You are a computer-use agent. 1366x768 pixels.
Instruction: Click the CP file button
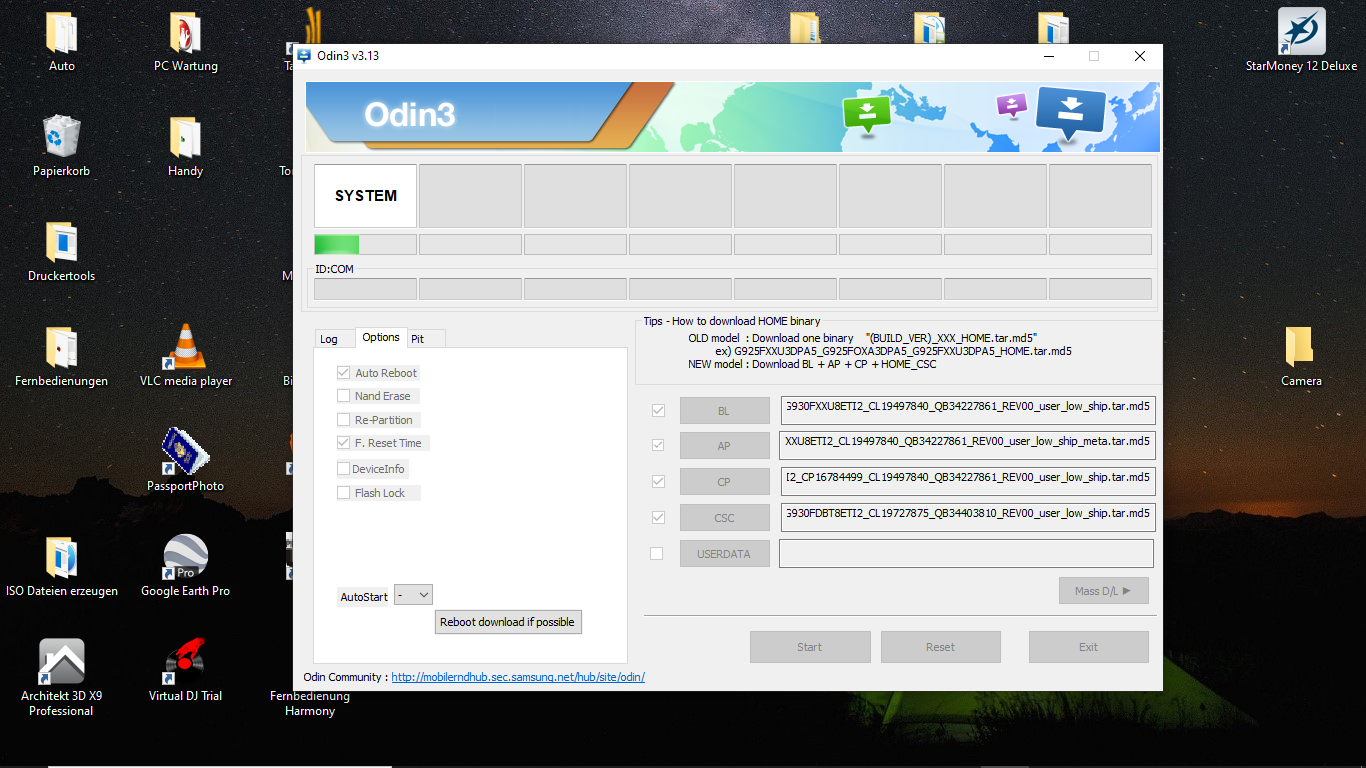coord(724,482)
